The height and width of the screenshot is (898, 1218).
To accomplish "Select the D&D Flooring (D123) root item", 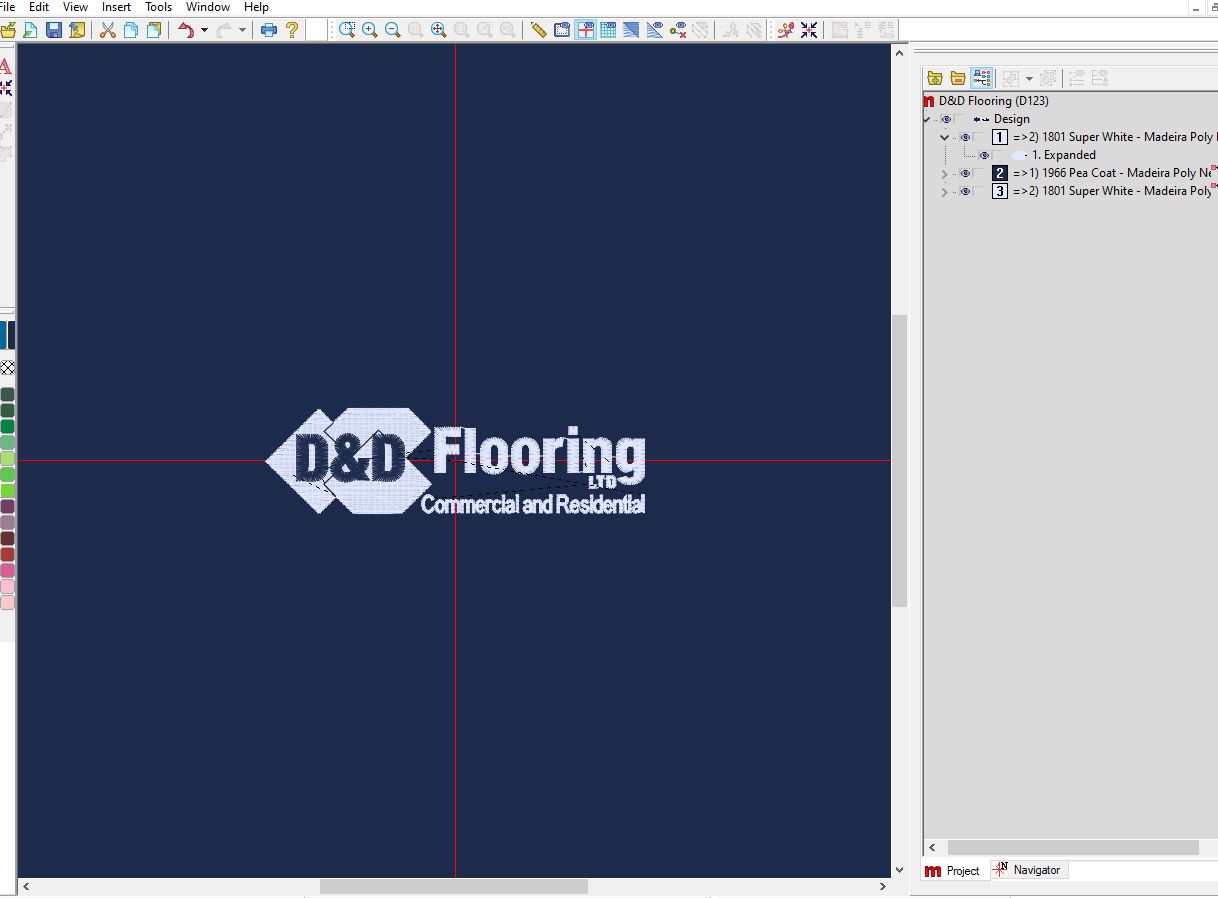I will [x=993, y=101].
